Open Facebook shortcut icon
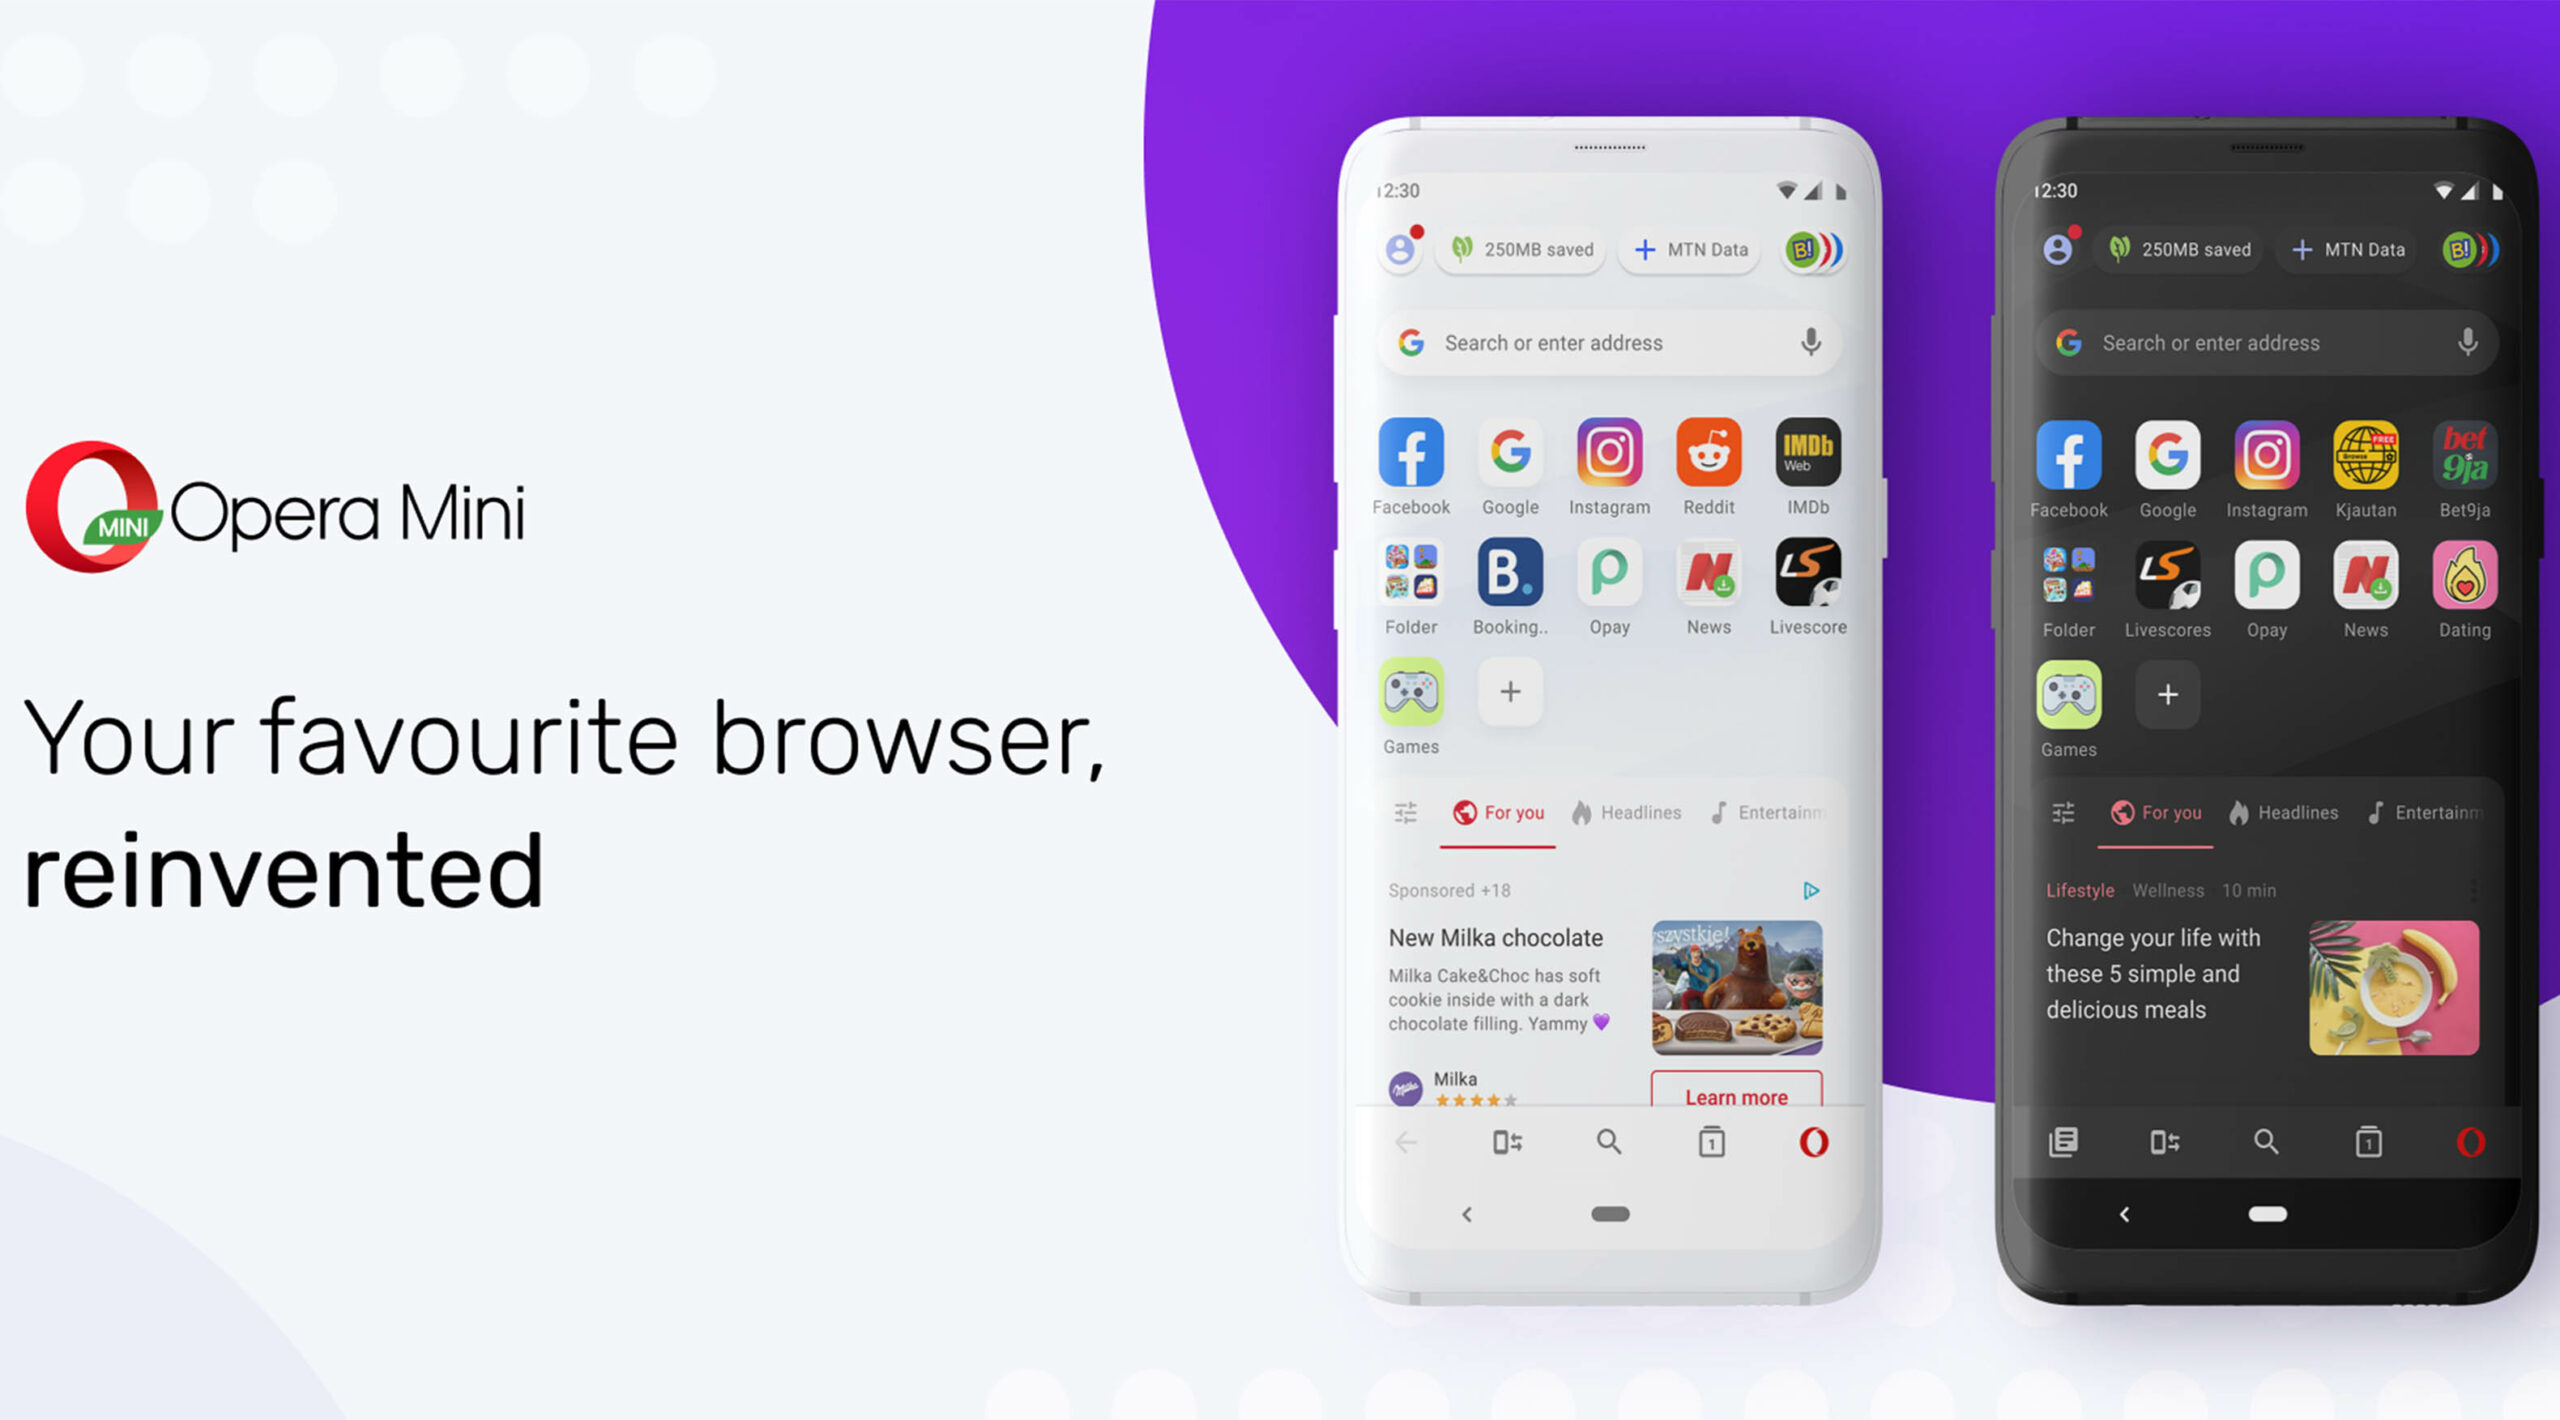2560x1420 pixels. point(1408,449)
